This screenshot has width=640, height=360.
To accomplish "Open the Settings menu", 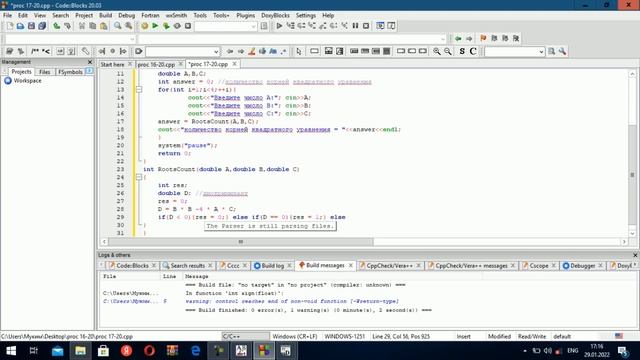I will 306,15.
